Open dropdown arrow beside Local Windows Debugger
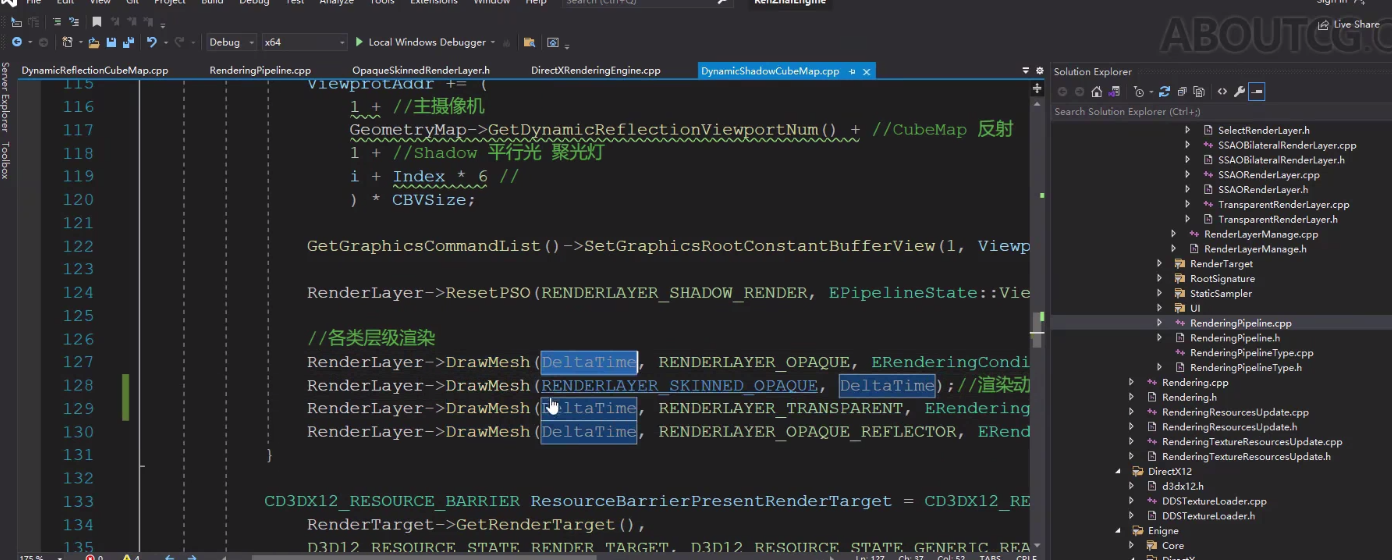The image size is (1392, 560). click(493, 42)
